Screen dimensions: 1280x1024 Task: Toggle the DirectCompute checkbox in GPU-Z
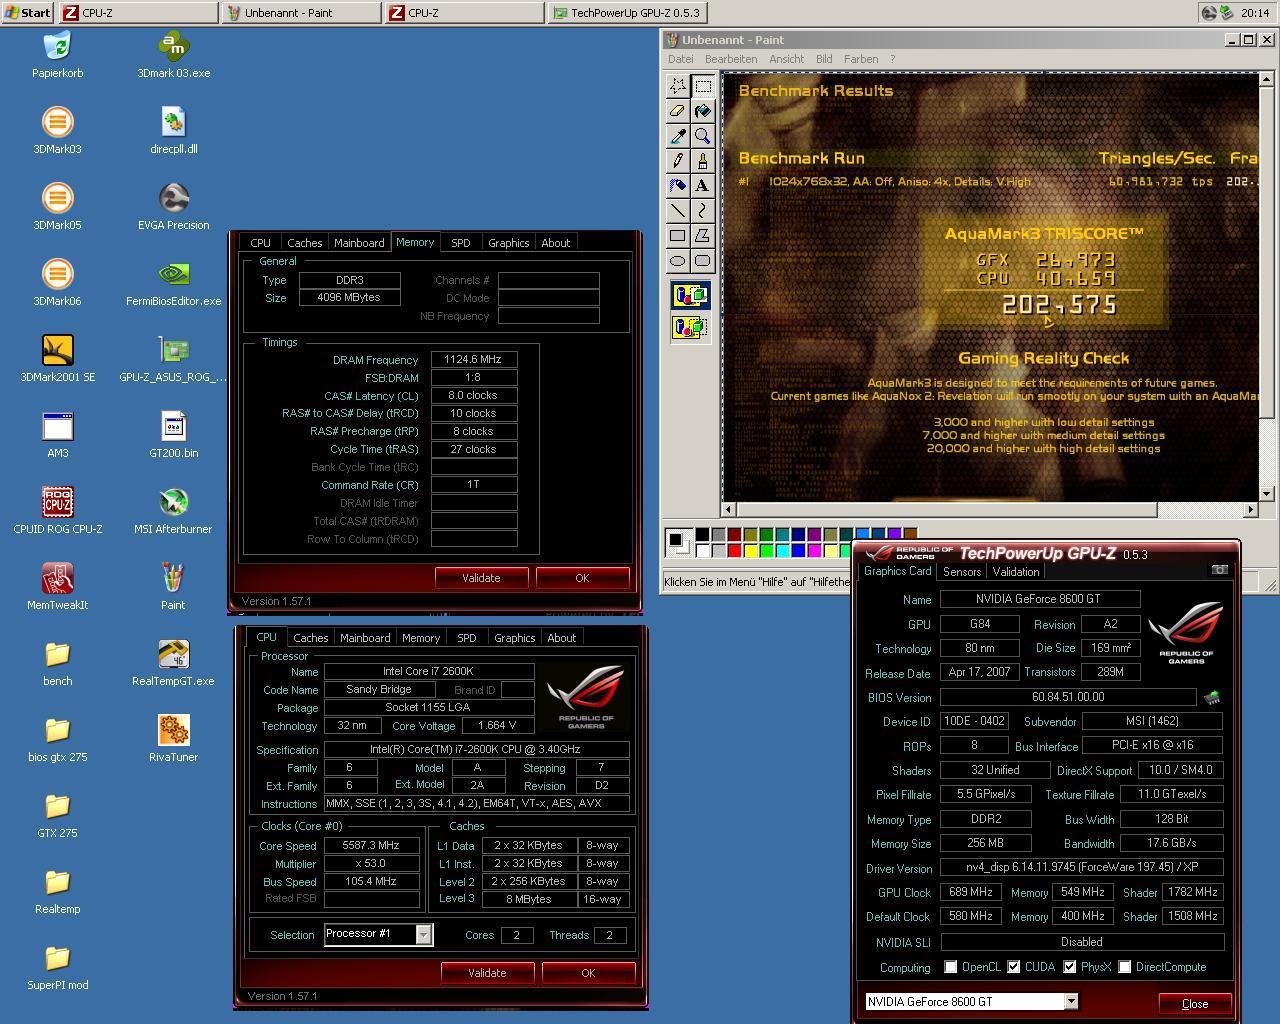coord(1125,967)
